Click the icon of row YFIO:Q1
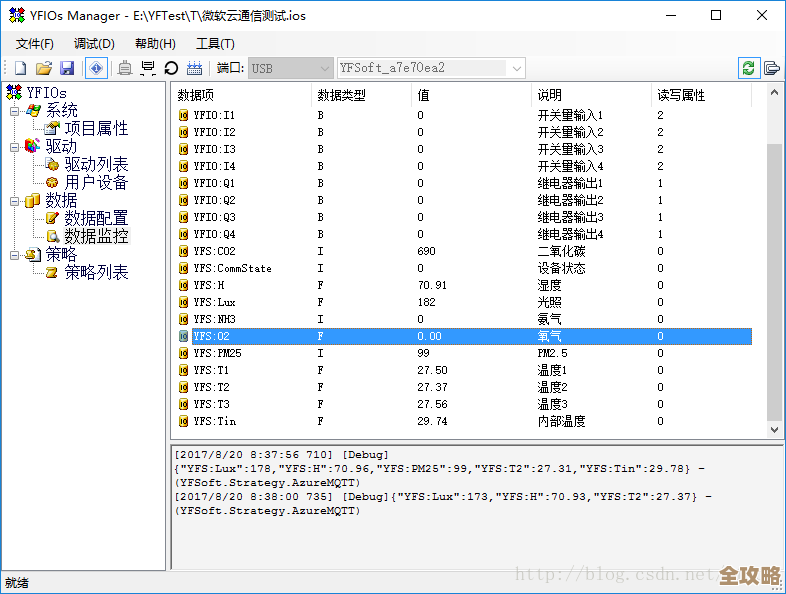786x594 pixels. click(x=183, y=183)
